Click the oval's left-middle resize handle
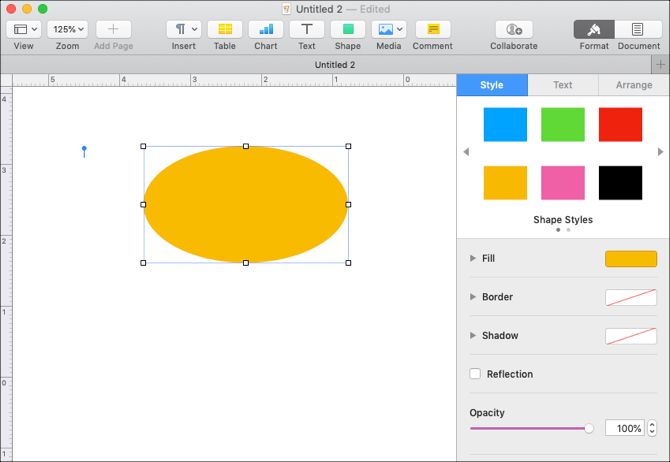Screen dimensions: 670x462 click(143, 205)
